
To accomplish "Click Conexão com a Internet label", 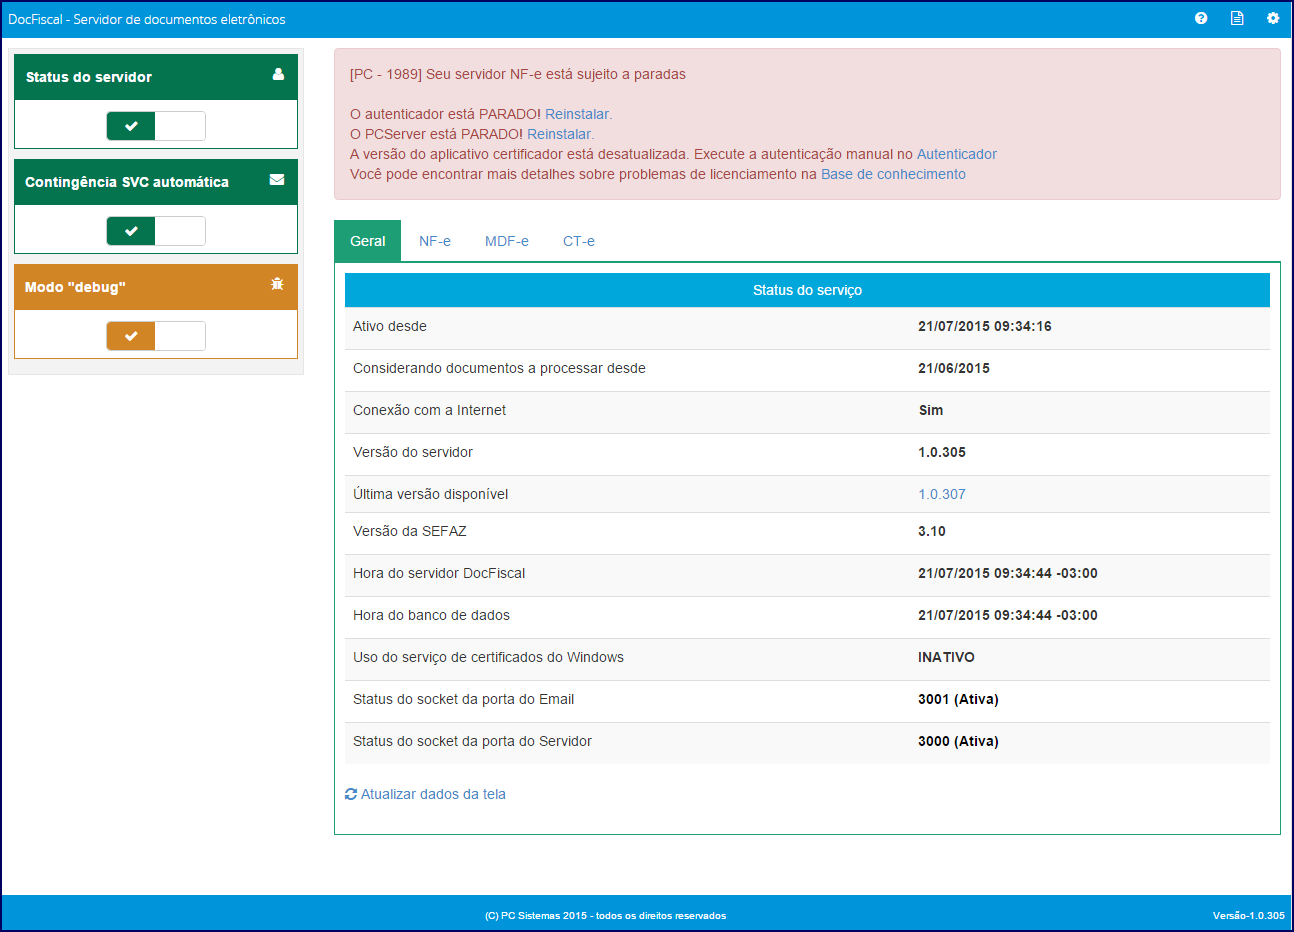I will click(429, 410).
